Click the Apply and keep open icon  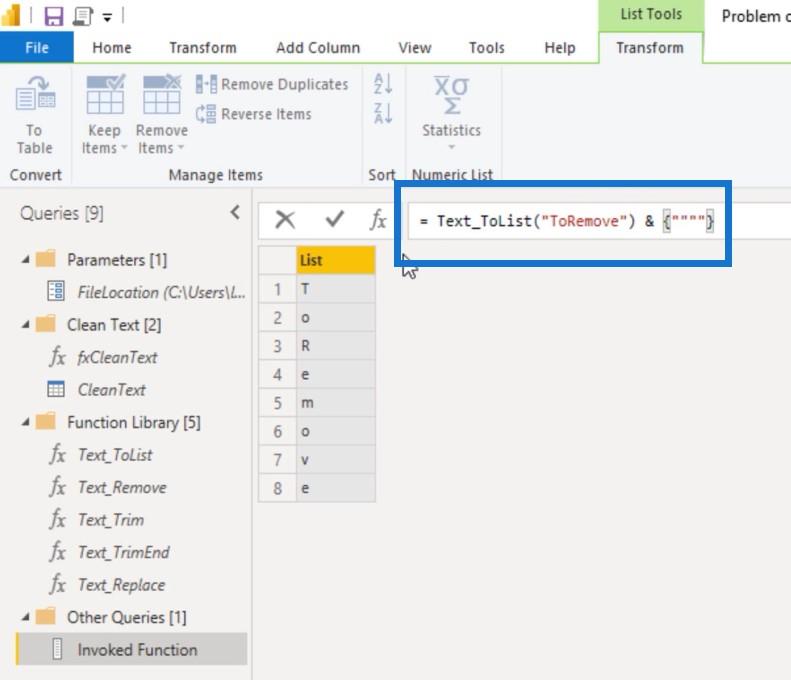tap(83, 16)
